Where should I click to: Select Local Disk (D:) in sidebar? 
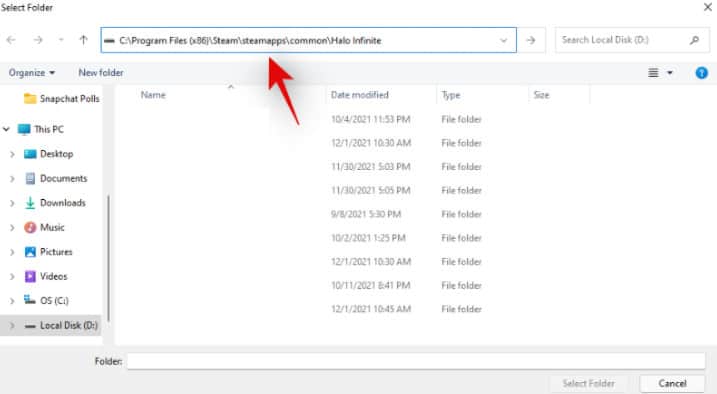click(61, 325)
